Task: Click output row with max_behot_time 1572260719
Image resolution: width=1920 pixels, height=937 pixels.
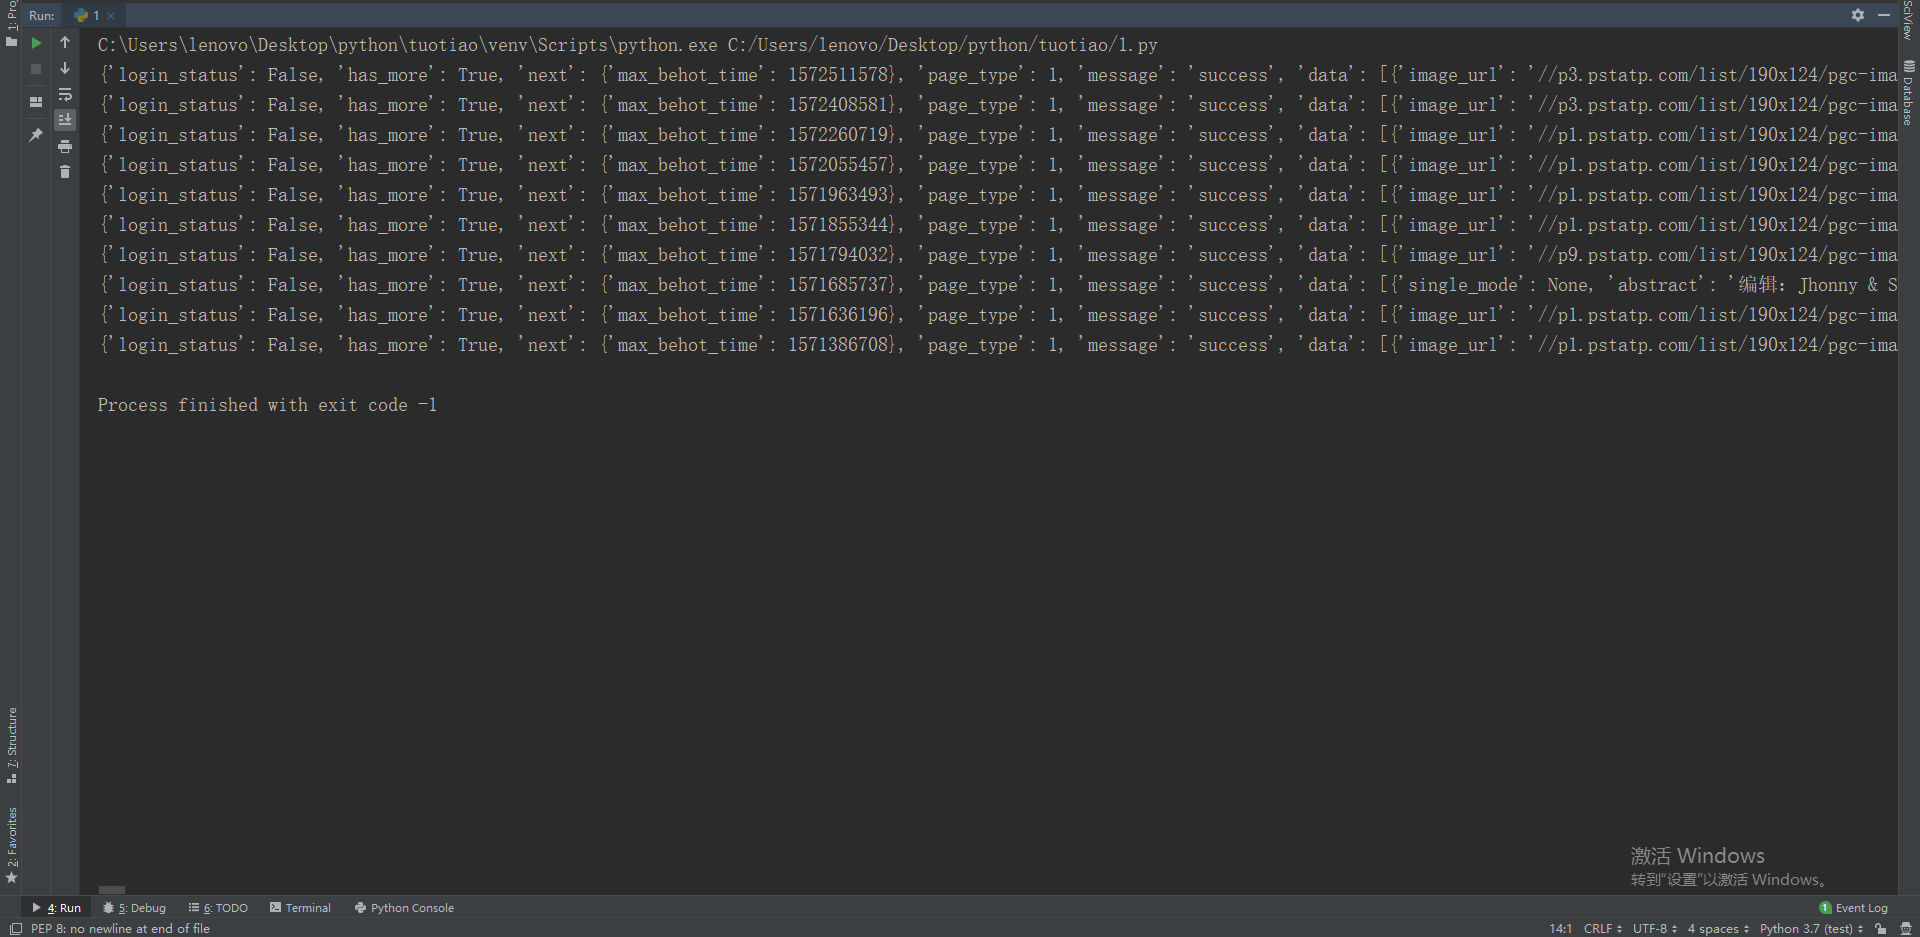Action: (997, 135)
